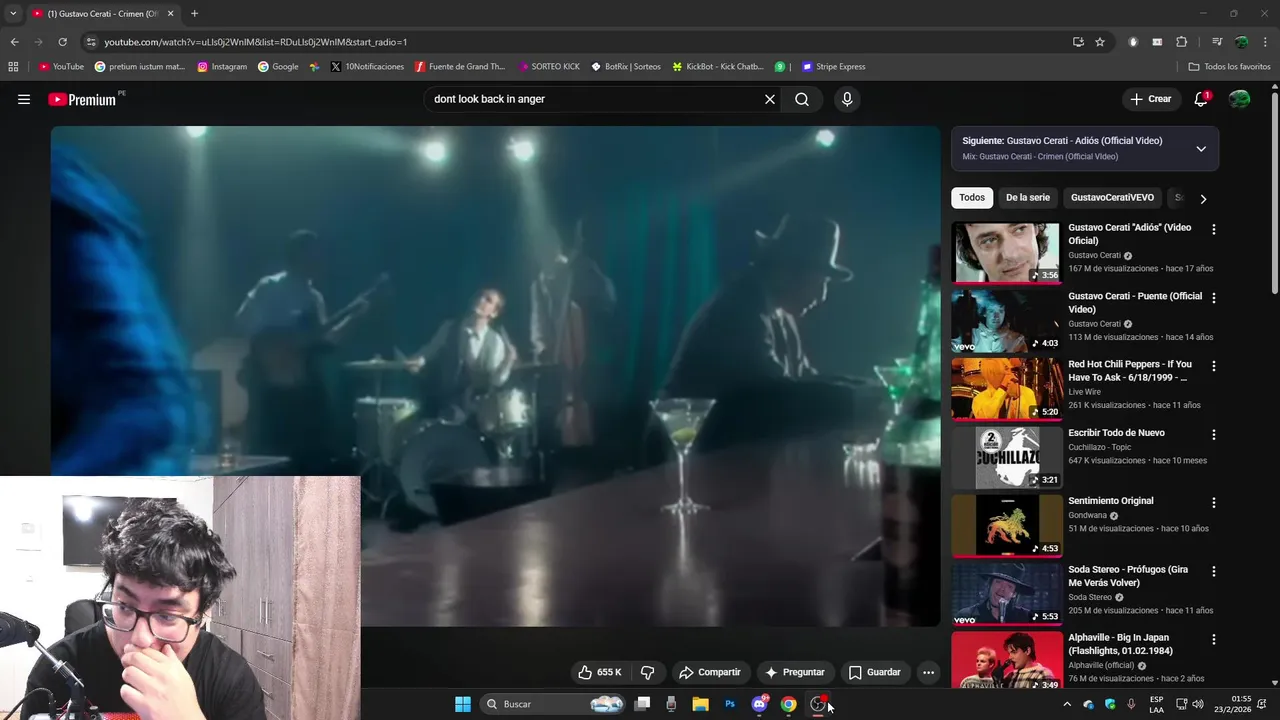This screenshot has width=1280, height=720.
Task: Dislike the video
Action: (647, 672)
